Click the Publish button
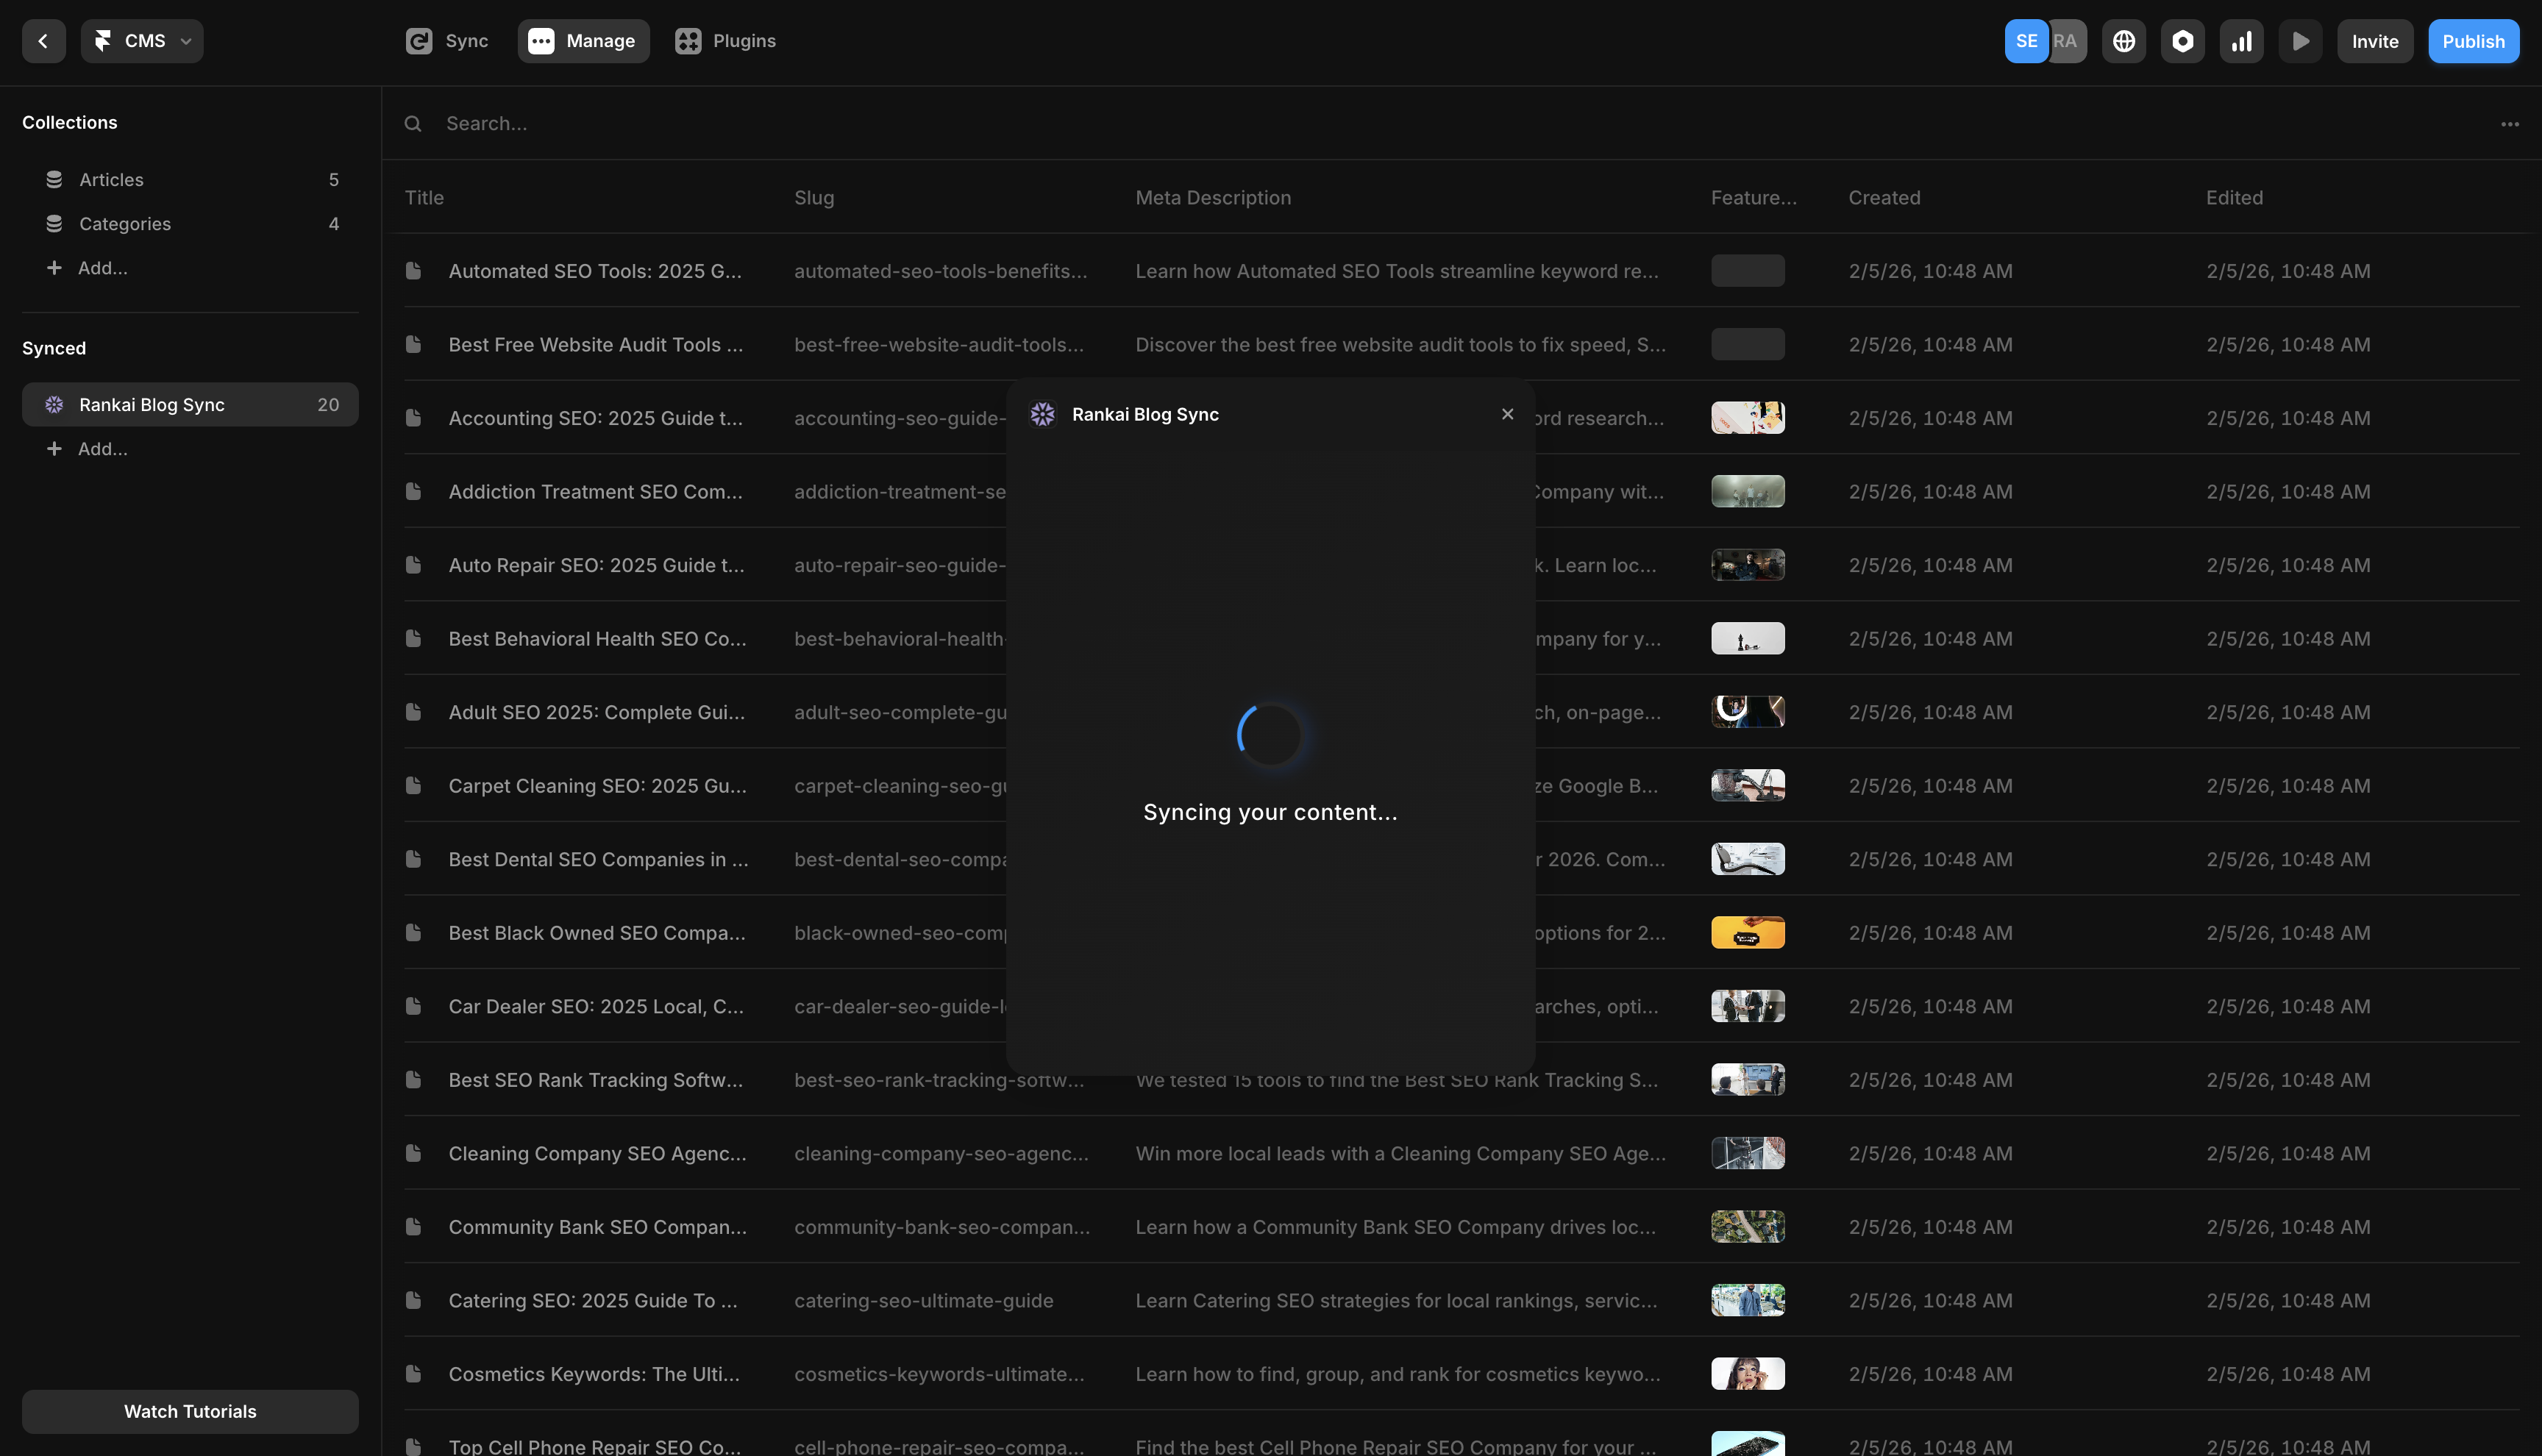 [x=2473, y=41]
